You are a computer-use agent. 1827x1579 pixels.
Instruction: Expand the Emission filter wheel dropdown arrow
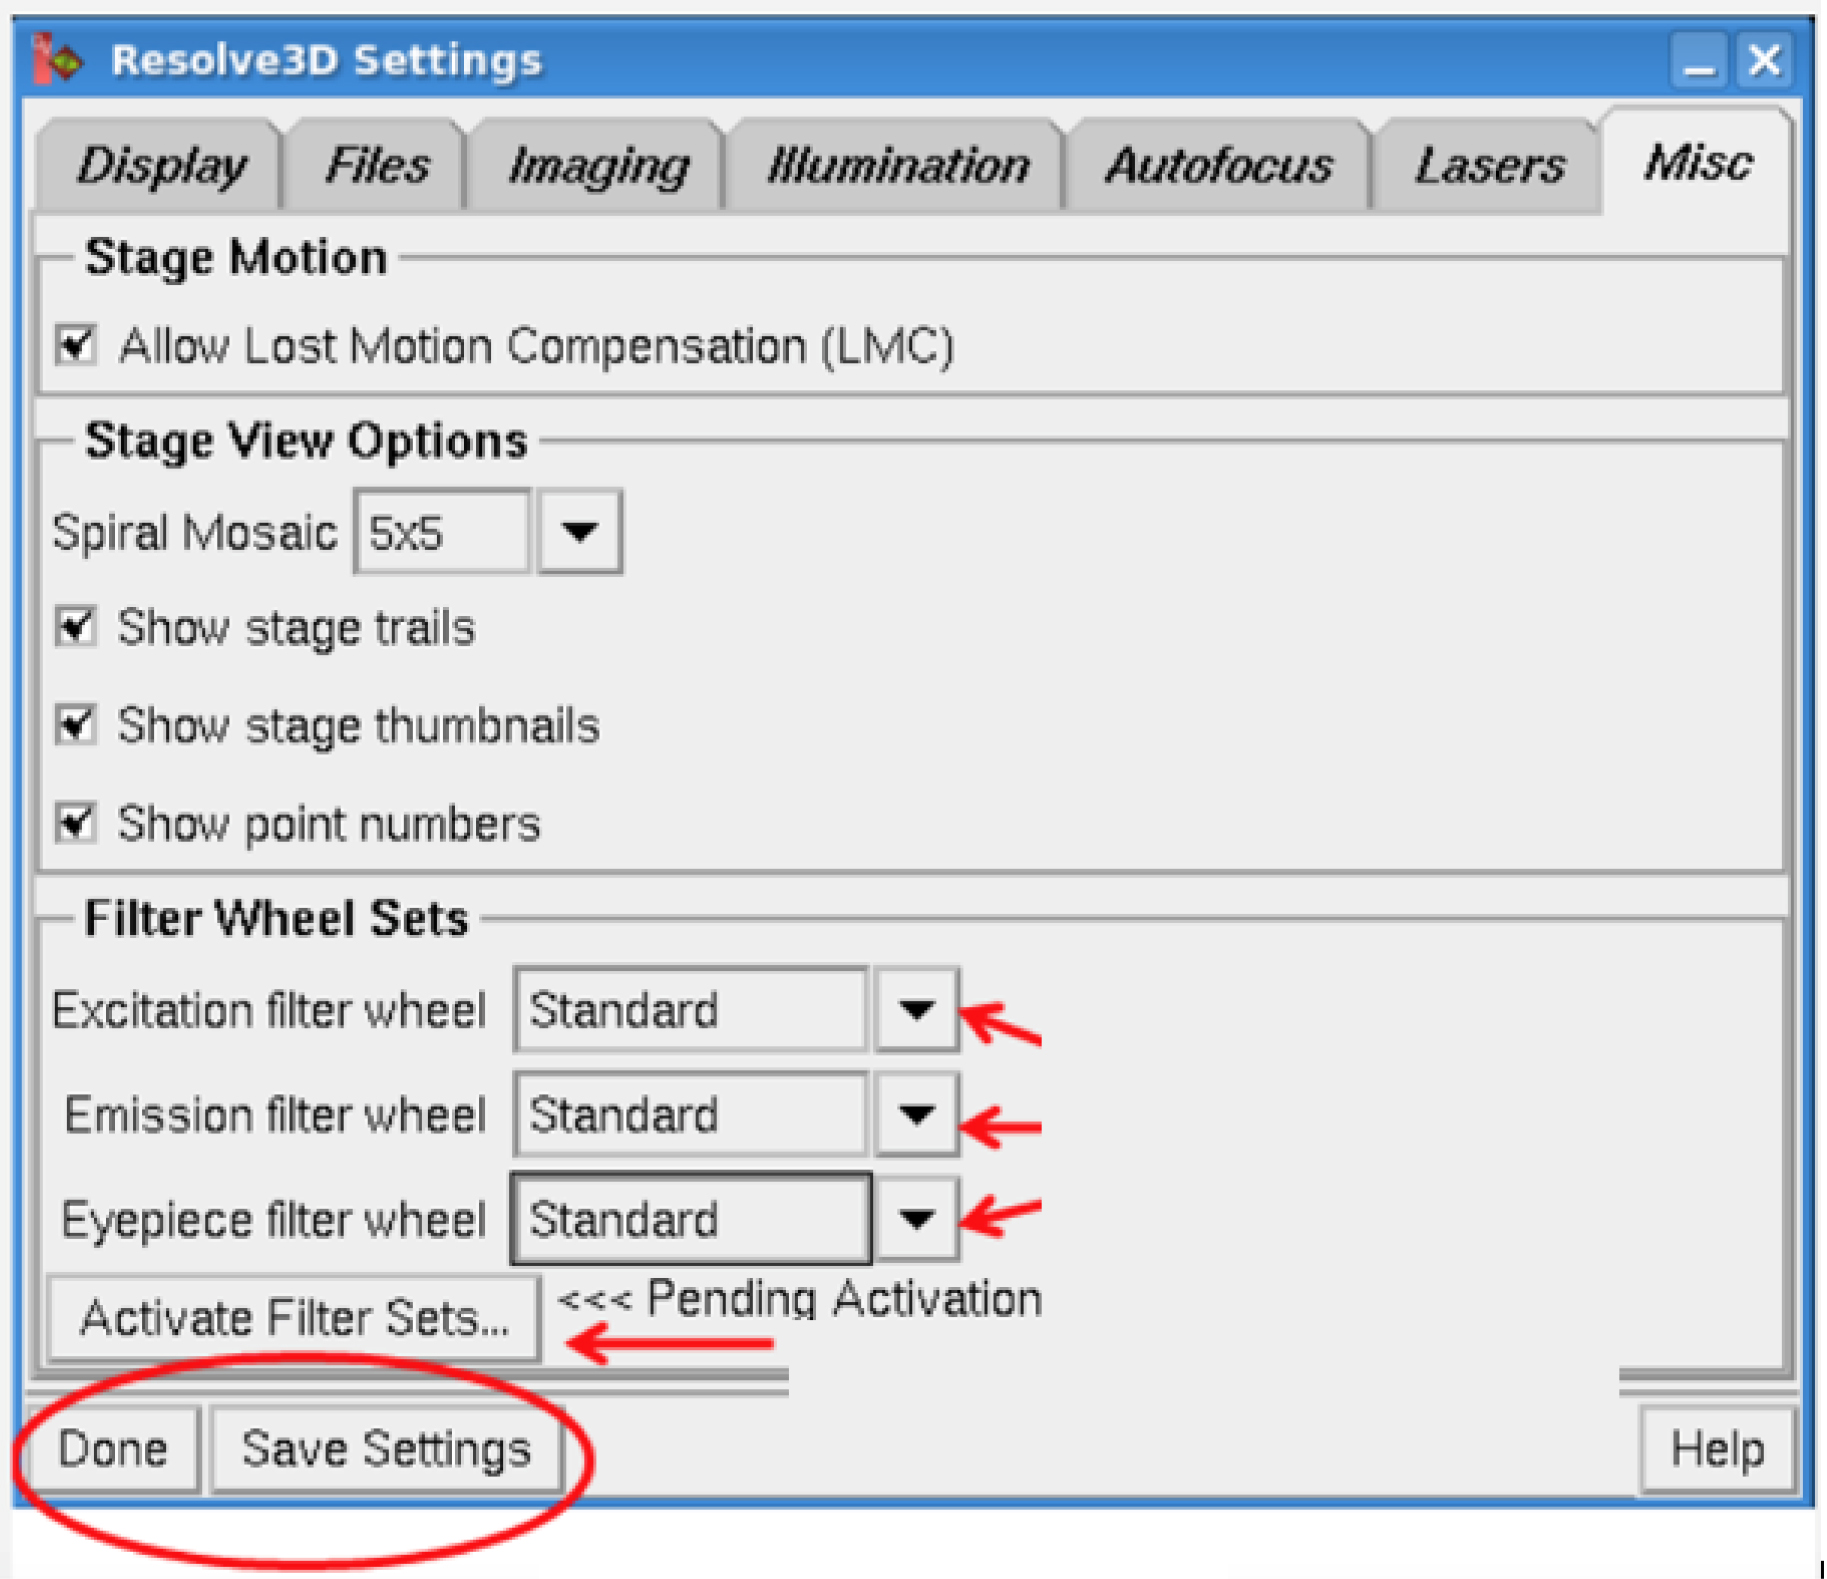coord(916,1114)
